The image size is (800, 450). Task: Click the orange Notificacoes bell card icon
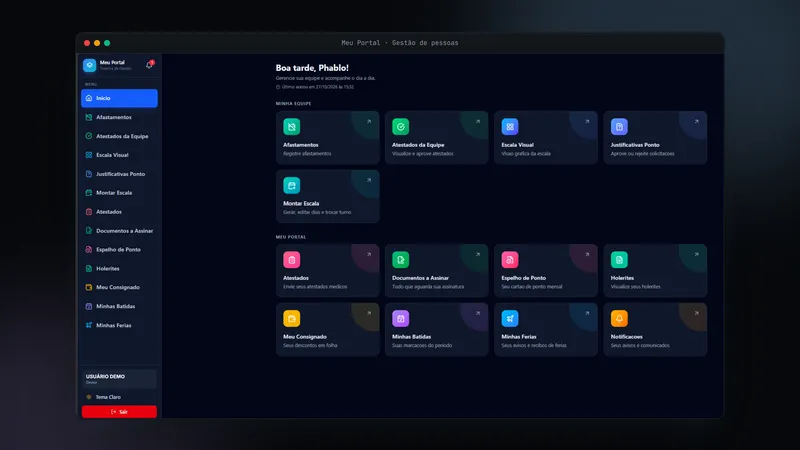point(619,318)
